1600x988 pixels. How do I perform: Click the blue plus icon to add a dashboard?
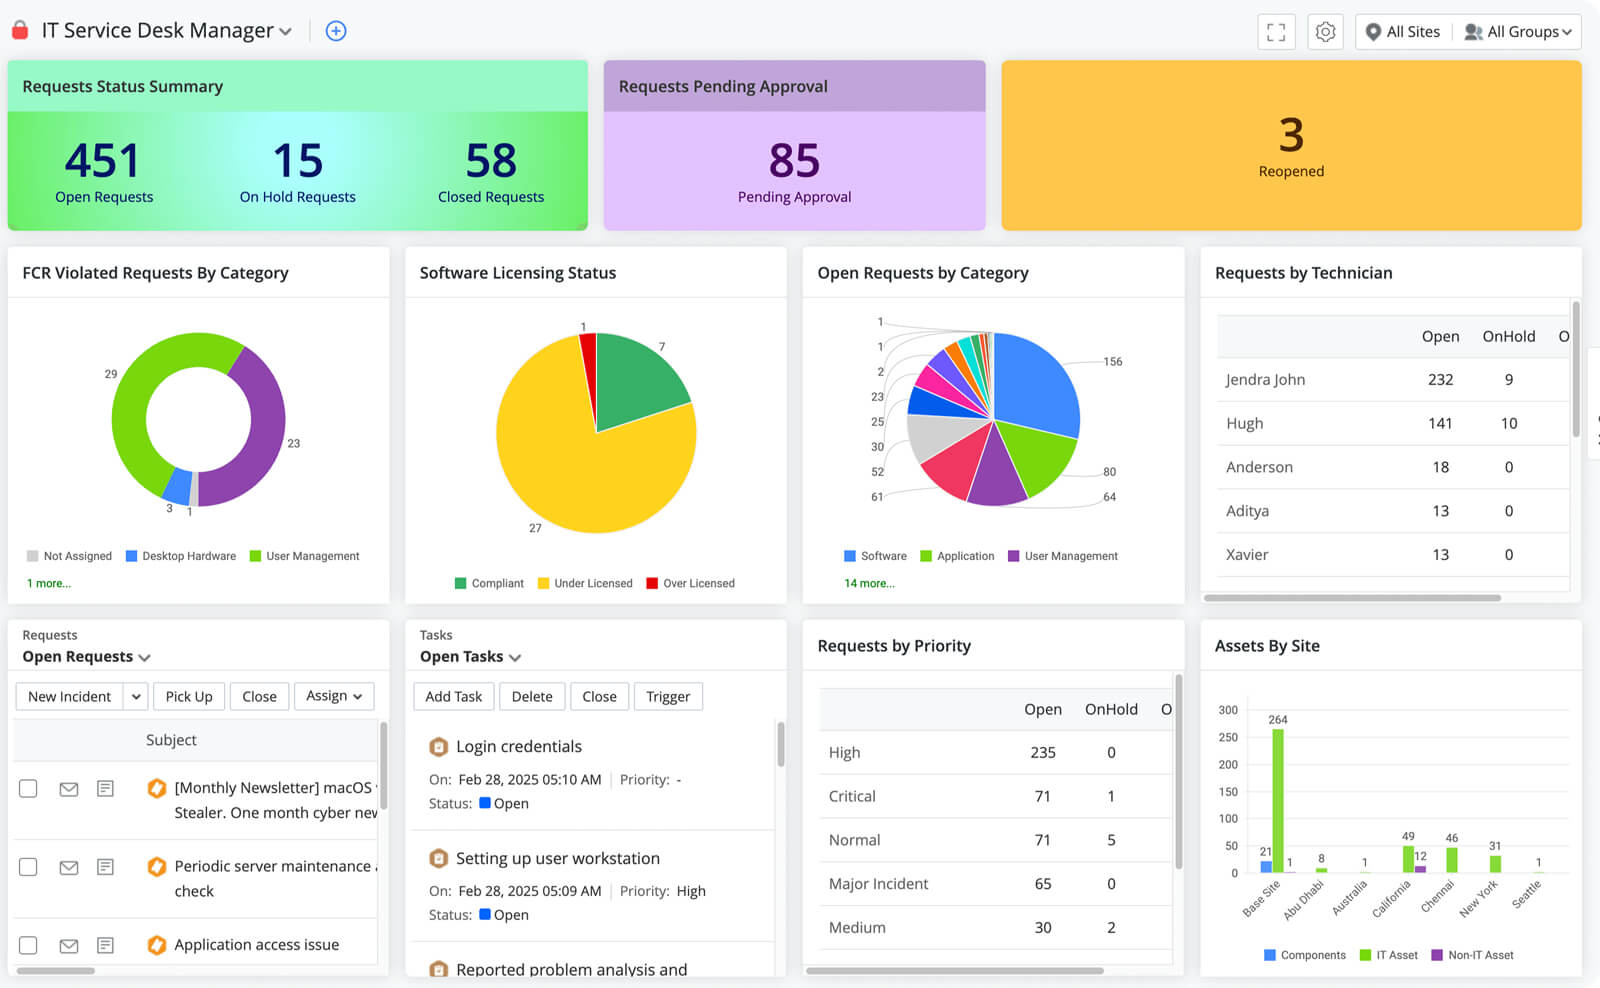tap(335, 31)
